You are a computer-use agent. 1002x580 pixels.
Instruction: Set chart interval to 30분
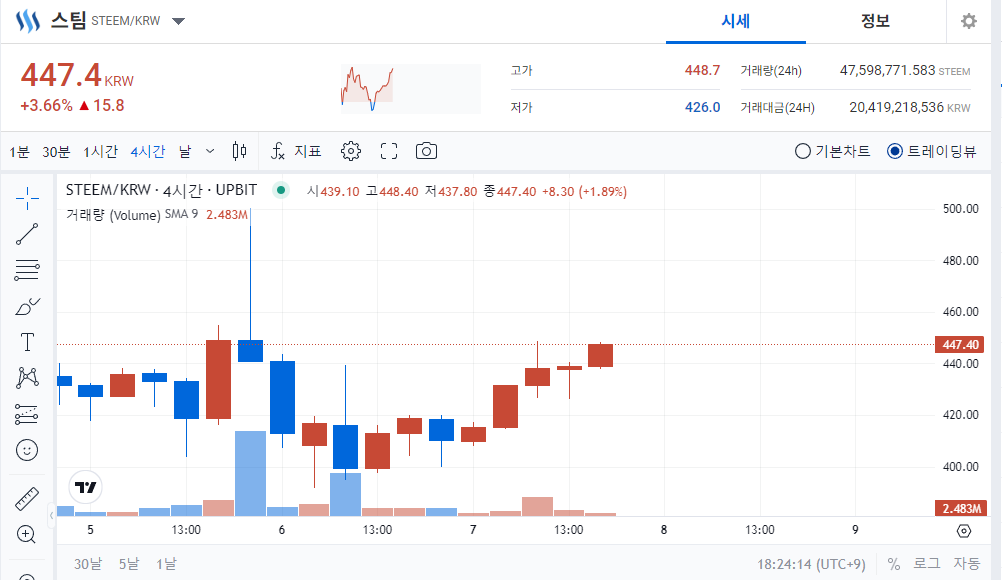[x=56, y=151]
